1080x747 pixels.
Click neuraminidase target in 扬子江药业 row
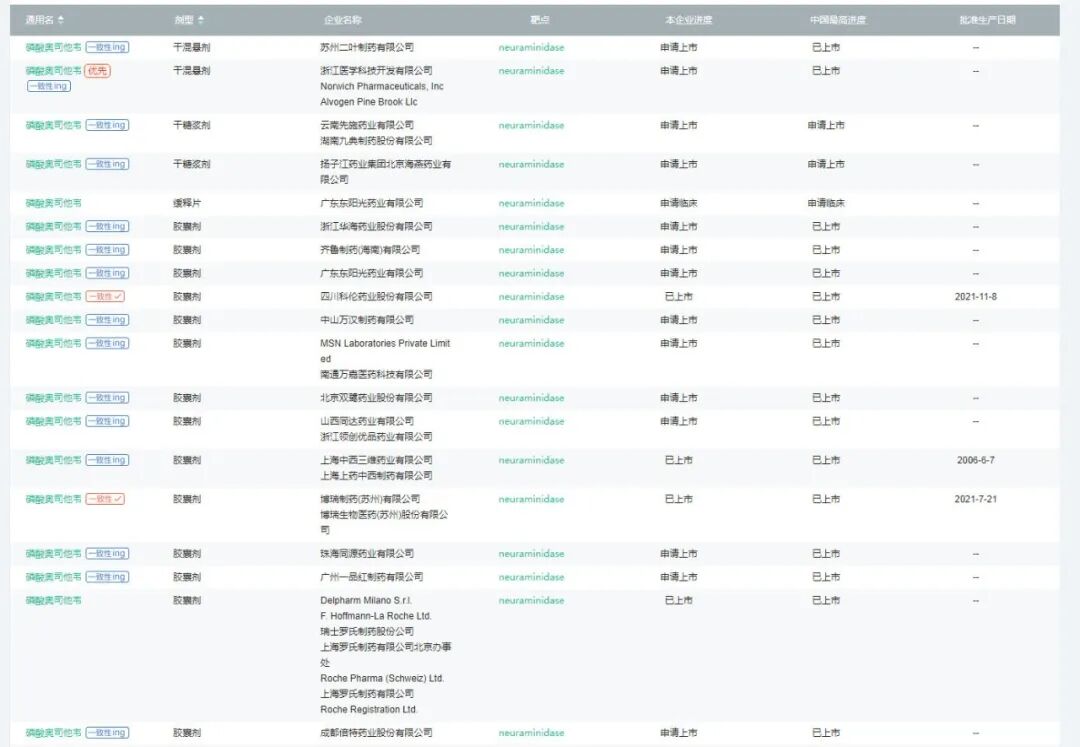coord(531,165)
